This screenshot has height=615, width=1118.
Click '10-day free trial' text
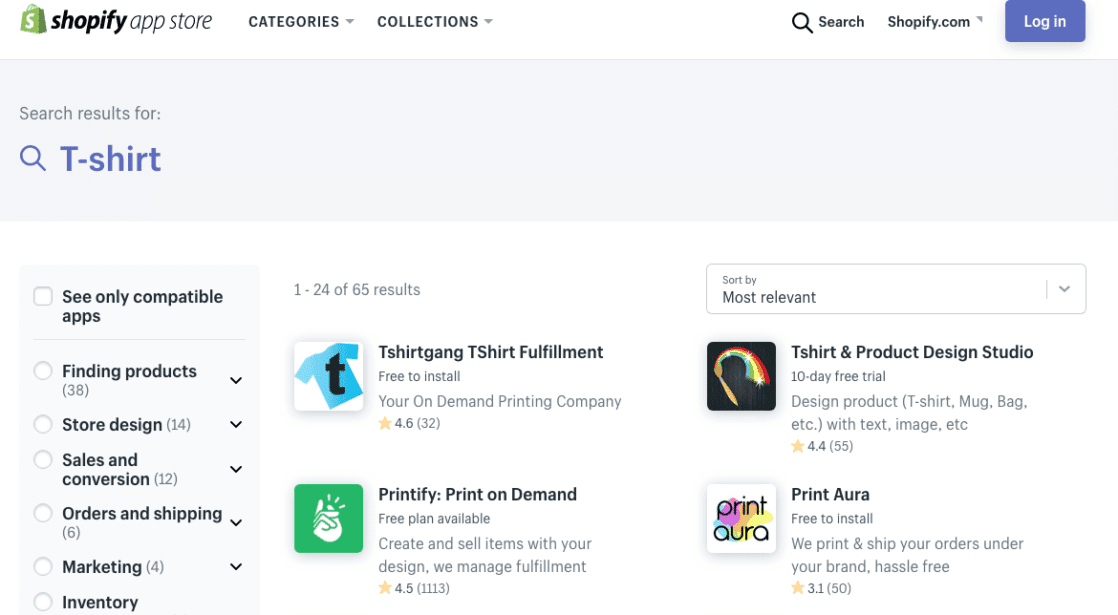click(838, 376)
